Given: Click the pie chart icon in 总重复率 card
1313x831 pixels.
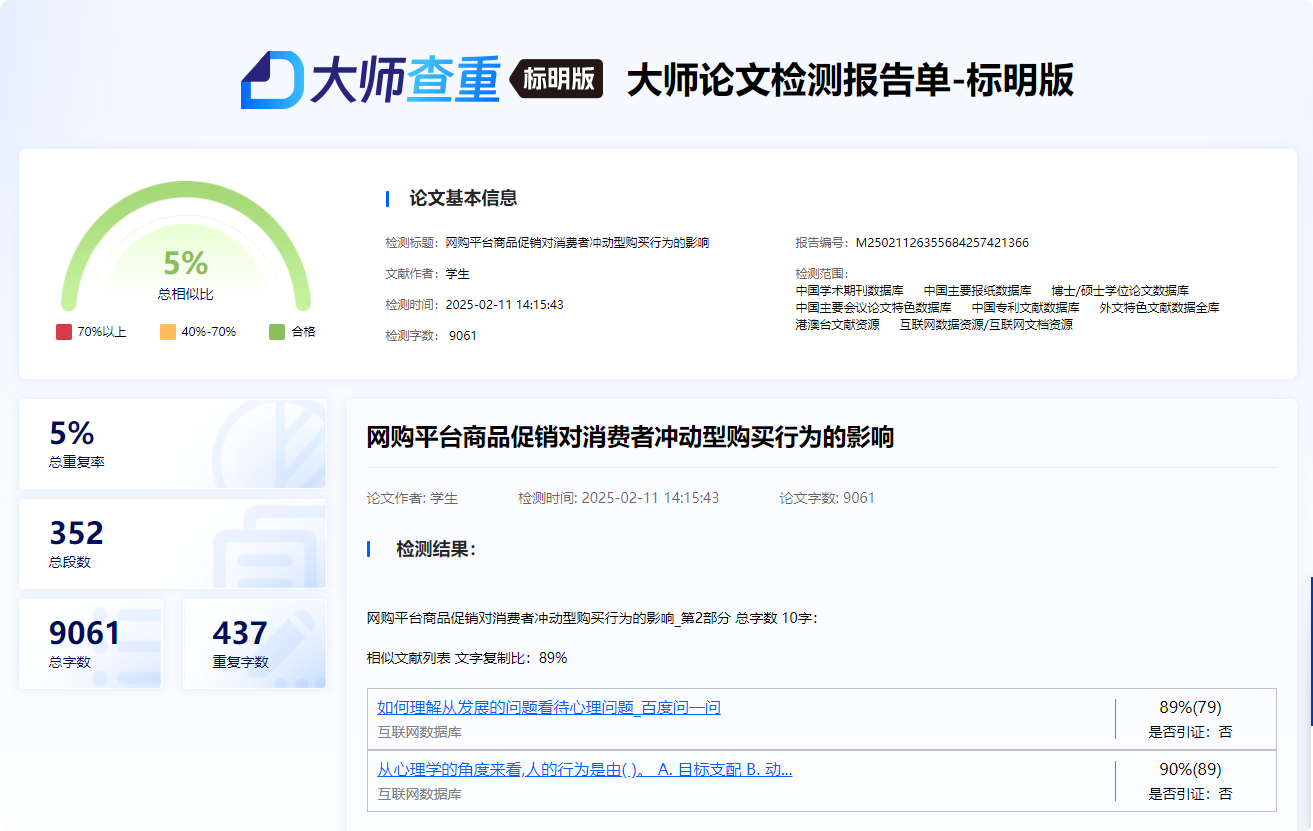Looking at the screenshot, I should coord(268,443).
